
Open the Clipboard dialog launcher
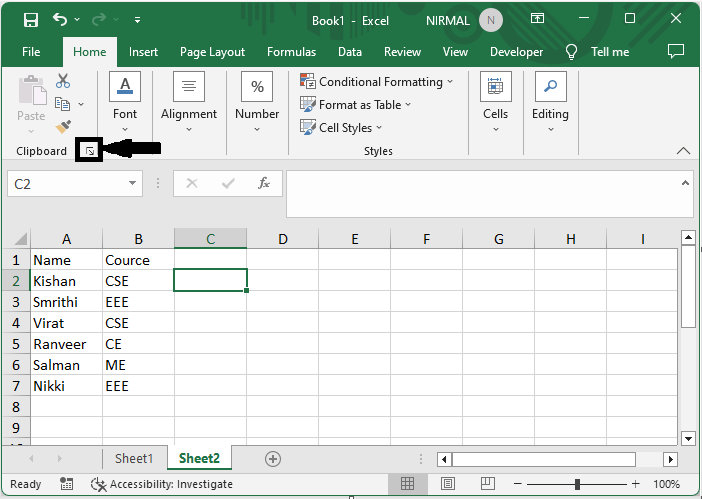click(89, 151)
